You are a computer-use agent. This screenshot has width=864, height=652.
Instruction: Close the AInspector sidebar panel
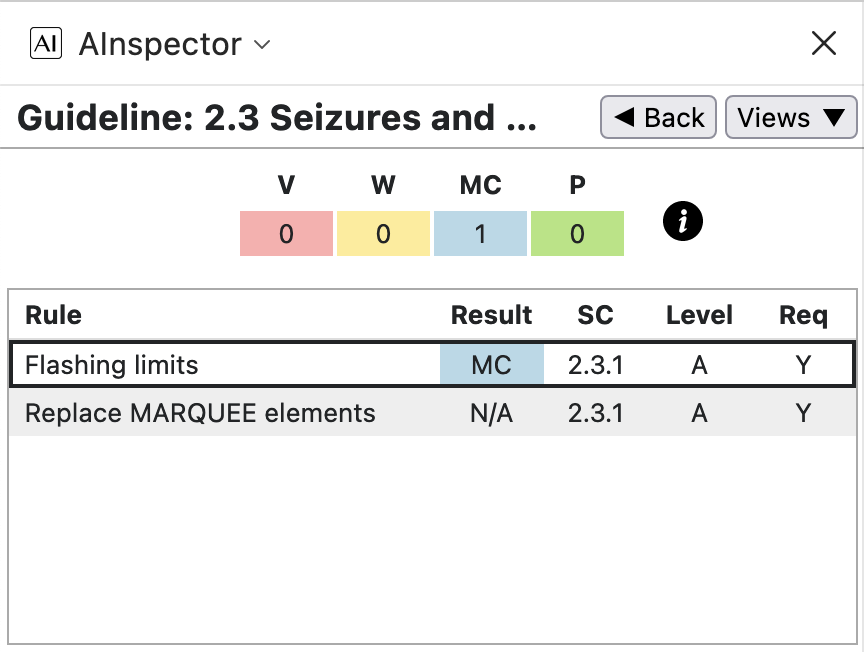[823, 43]
